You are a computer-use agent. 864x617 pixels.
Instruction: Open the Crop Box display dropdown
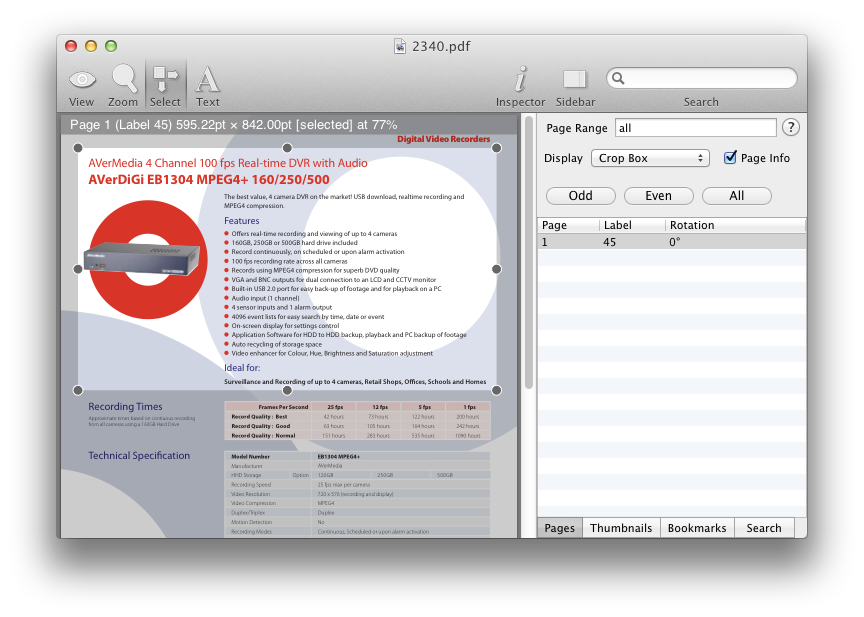point(650,158)
